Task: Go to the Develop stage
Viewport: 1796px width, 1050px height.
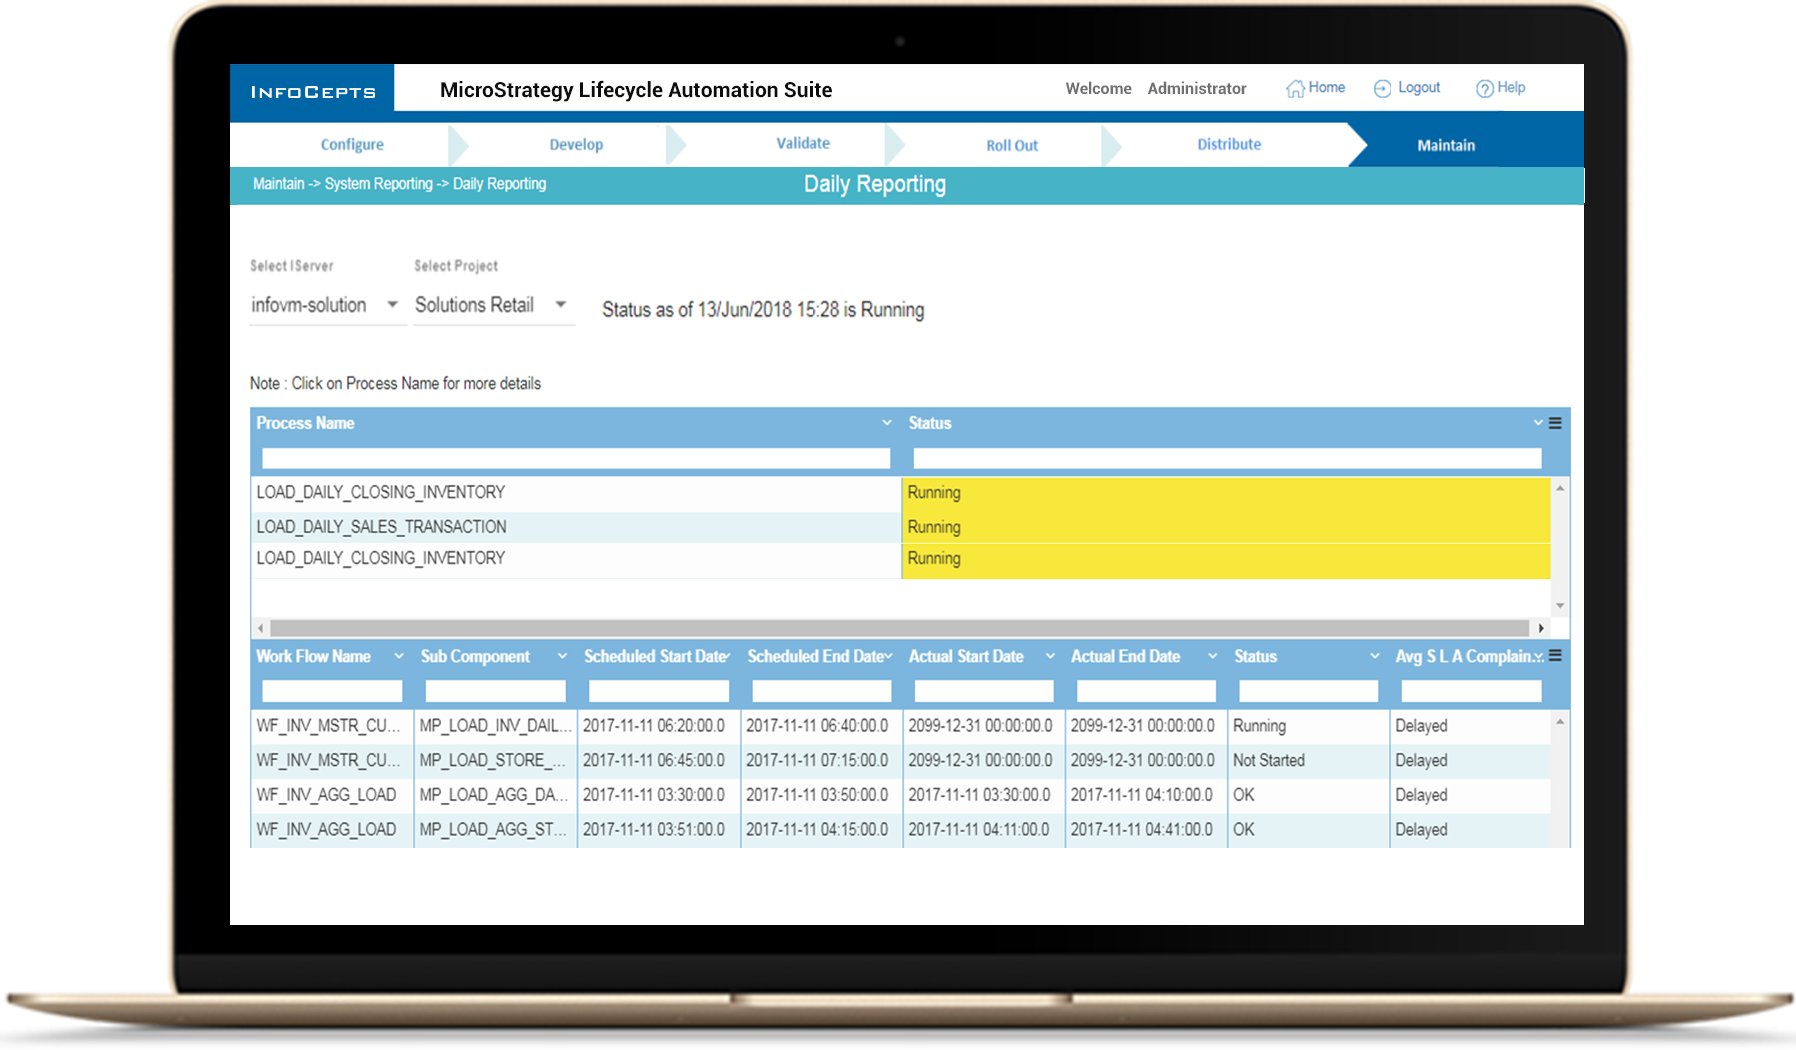Action: tap(576, 145)
